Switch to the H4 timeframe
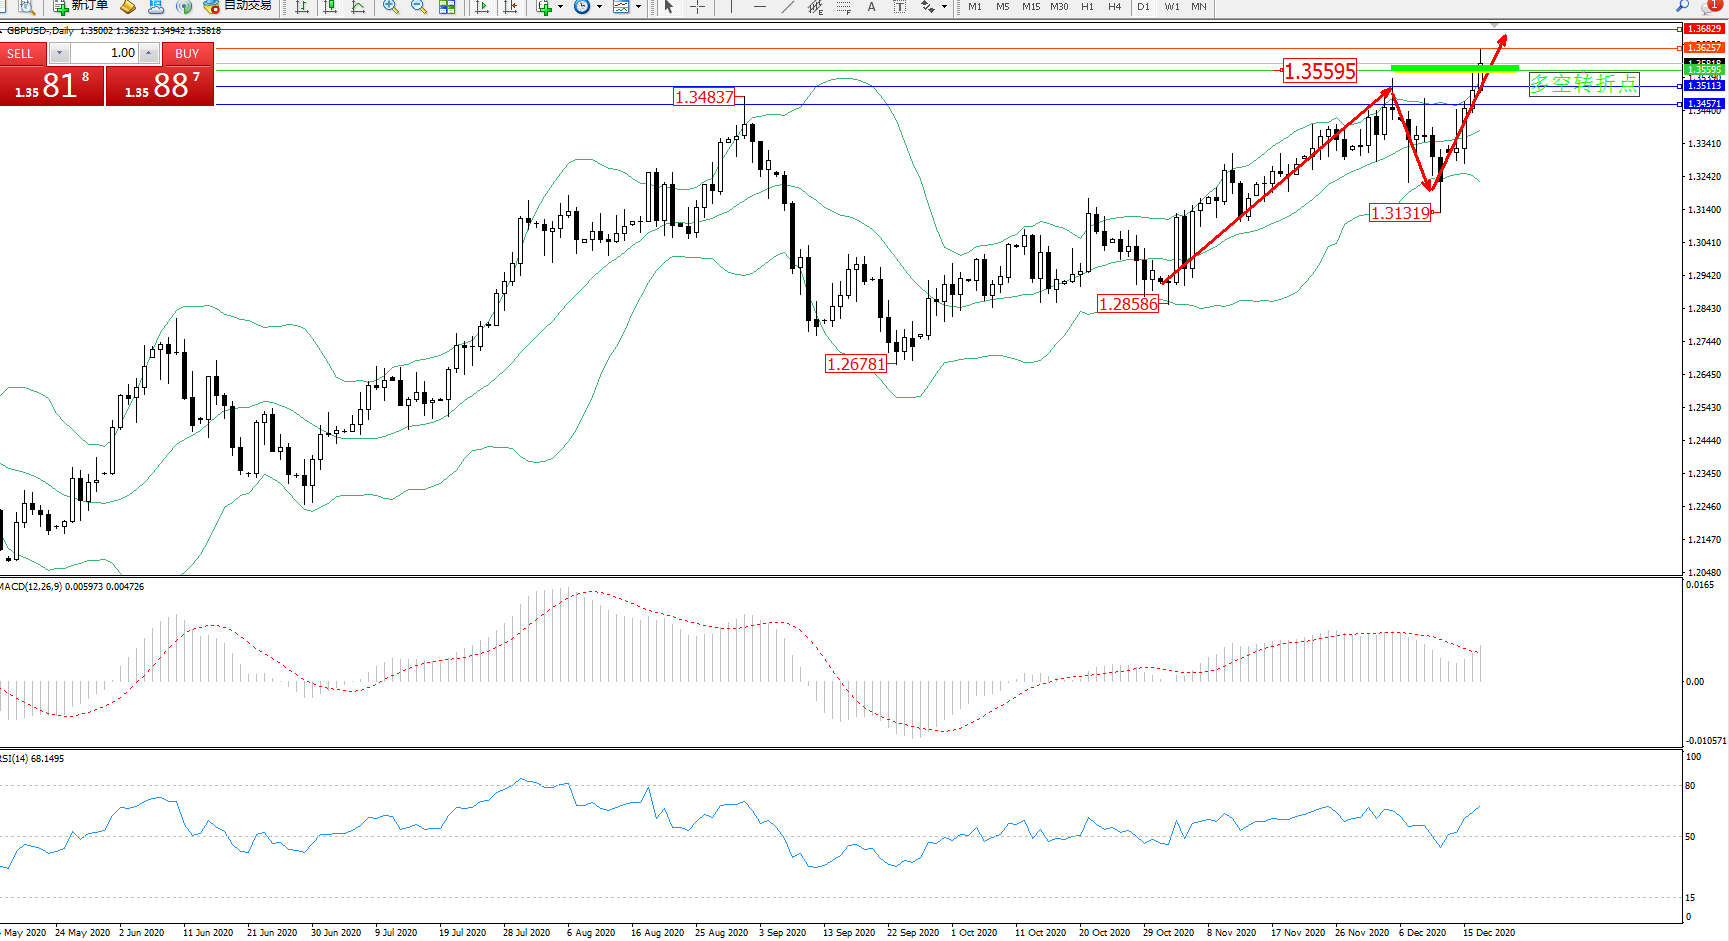Screen dimensions: 1729x941 (1114, 7)
